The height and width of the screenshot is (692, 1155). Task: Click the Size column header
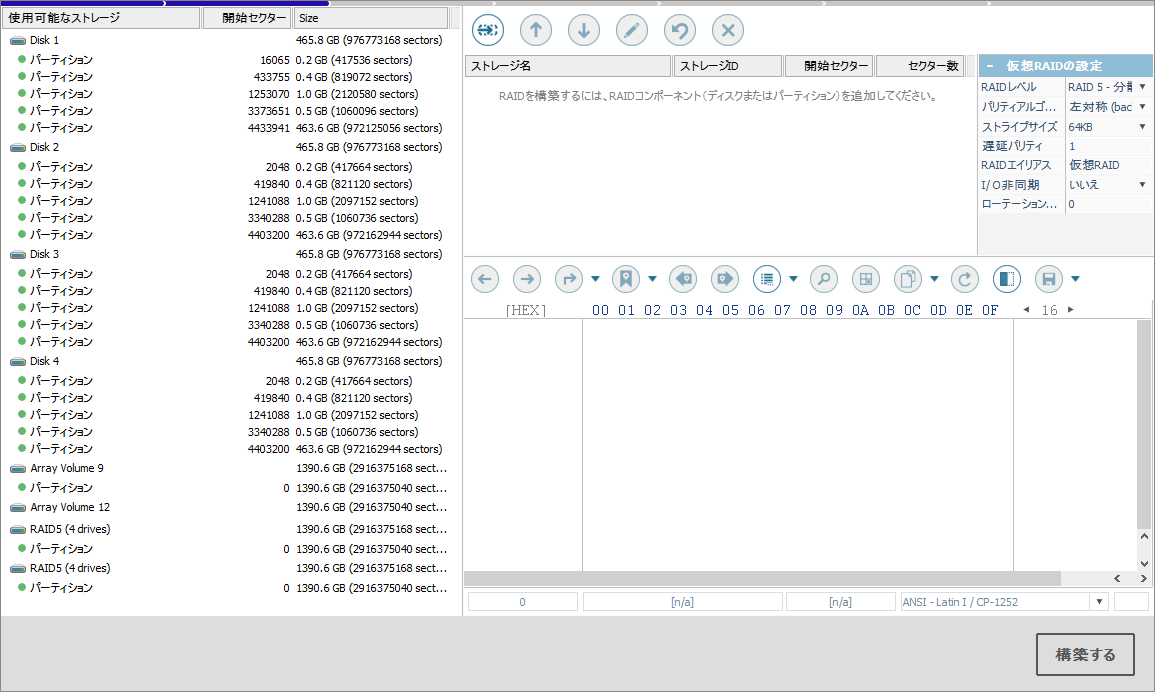371,18
